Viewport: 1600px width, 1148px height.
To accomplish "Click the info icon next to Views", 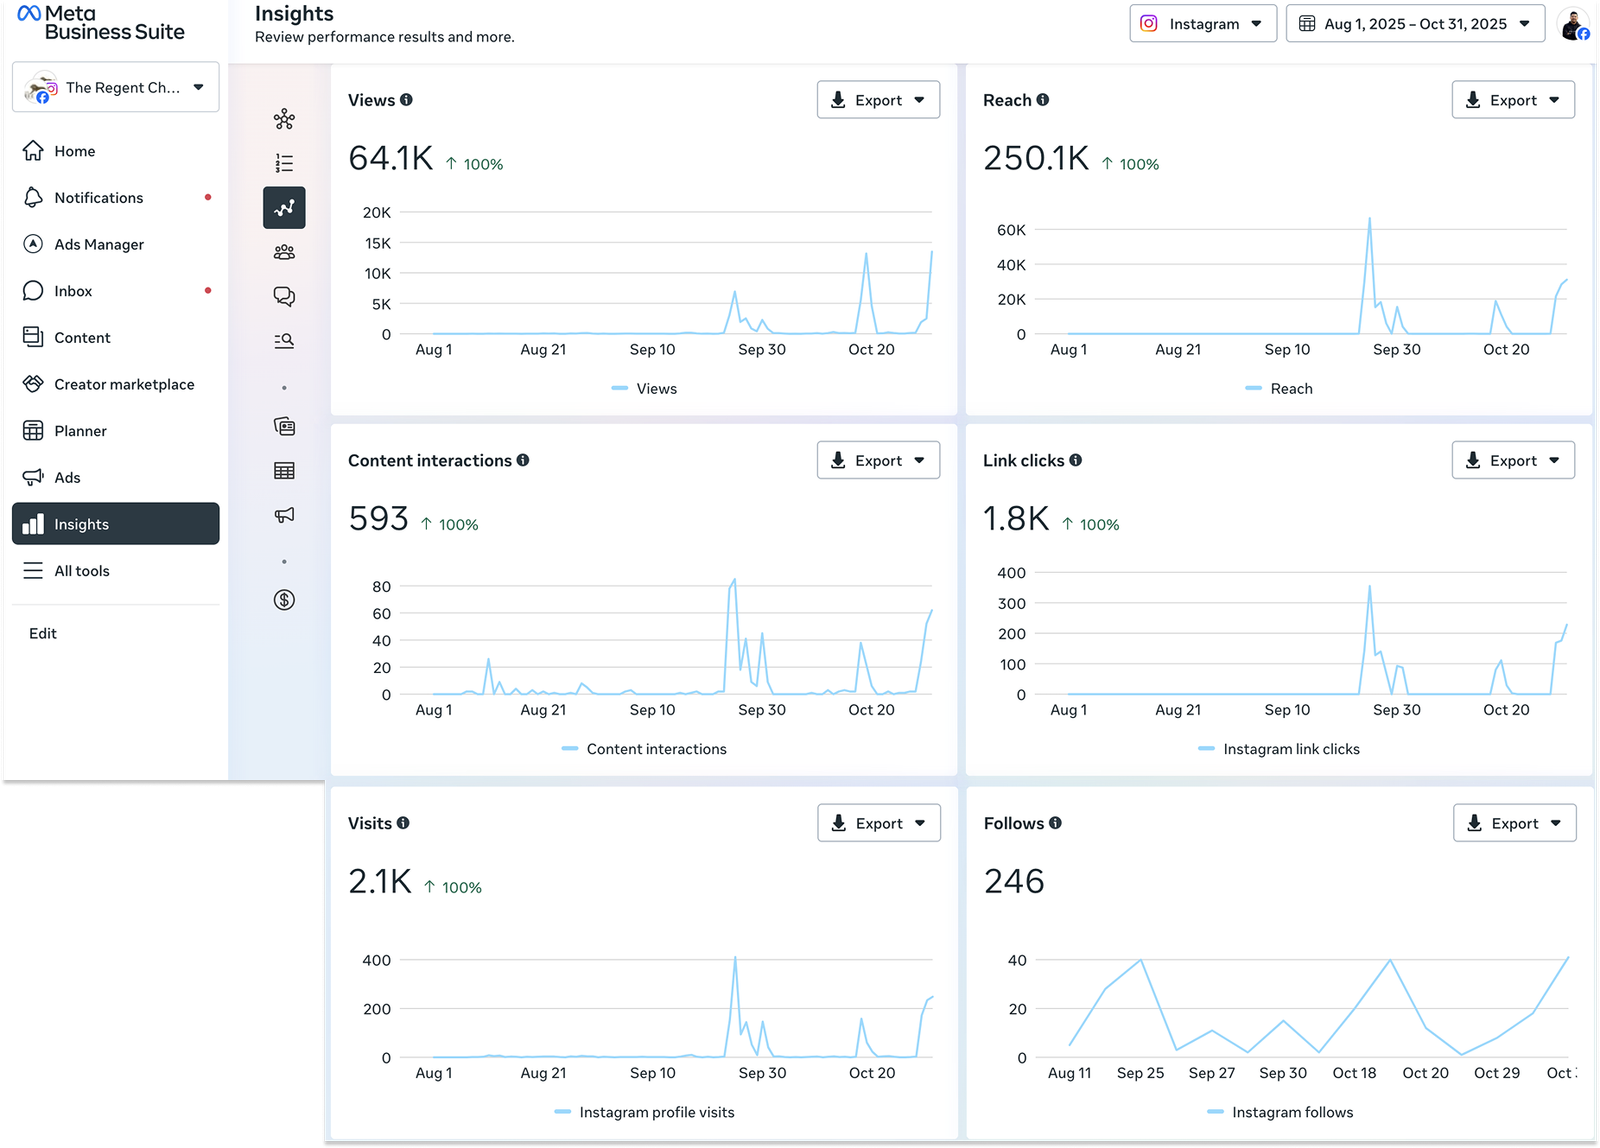I will coord(406,100).
